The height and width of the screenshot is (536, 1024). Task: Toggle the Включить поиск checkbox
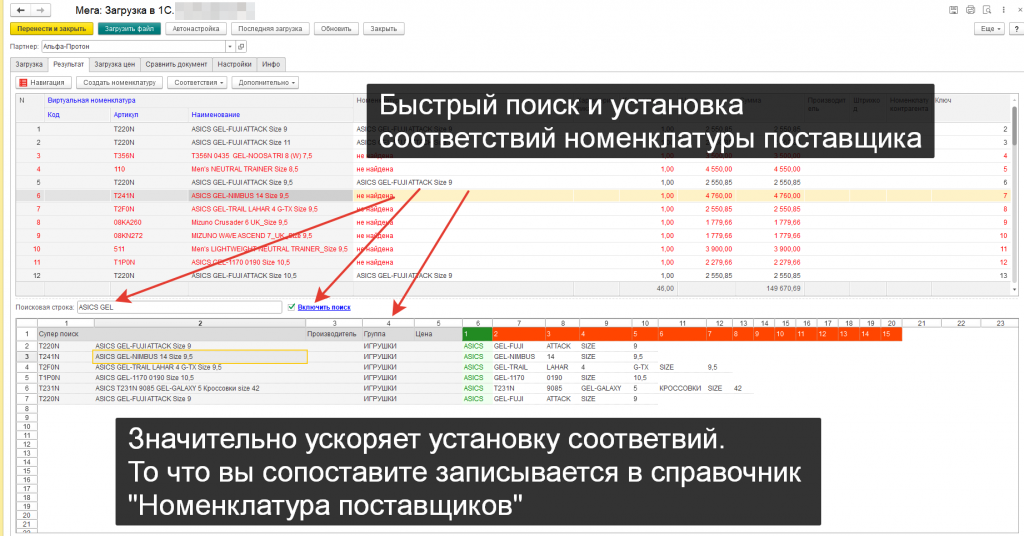291,307
